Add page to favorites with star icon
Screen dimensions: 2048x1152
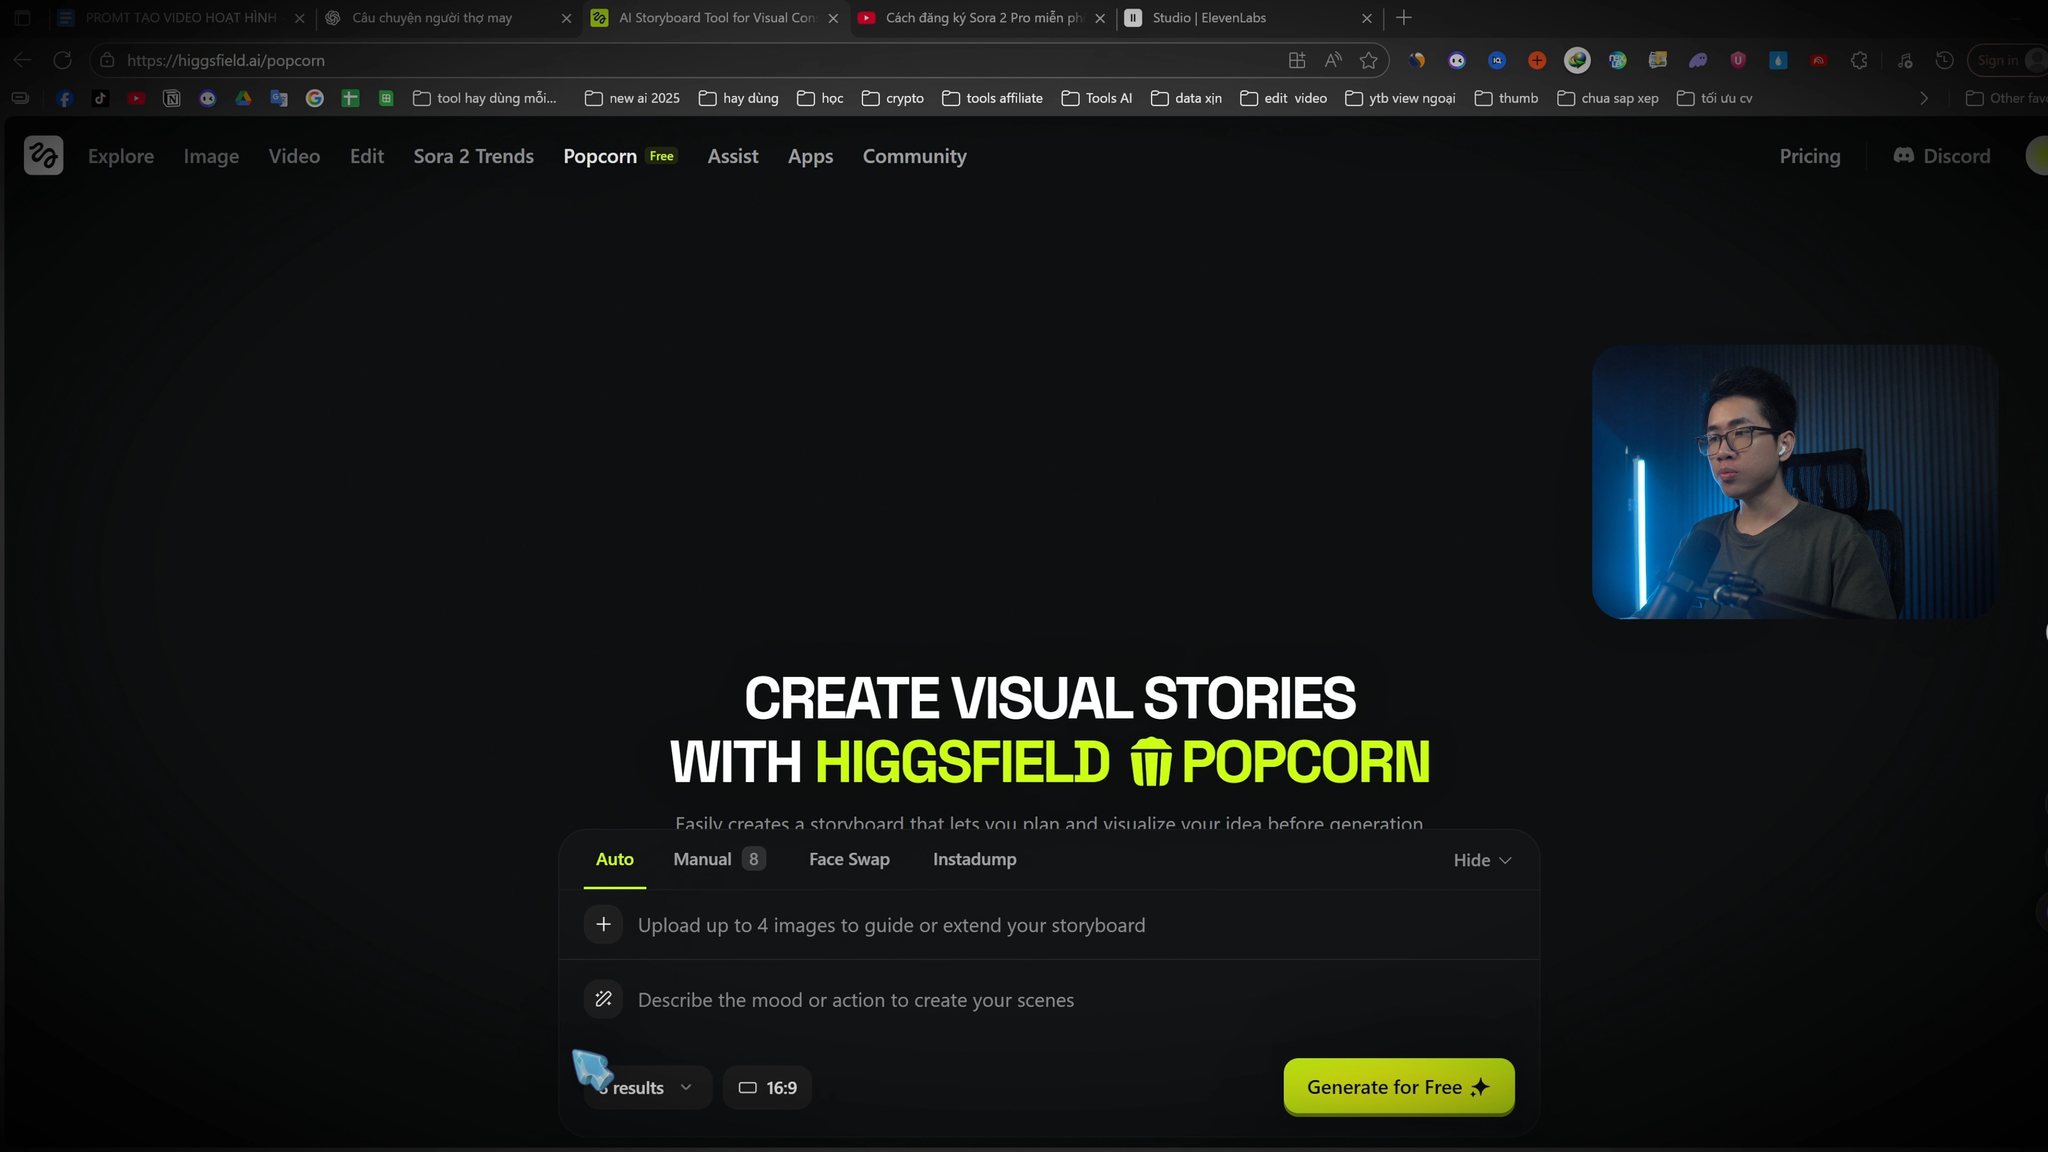click(1369, 60)
